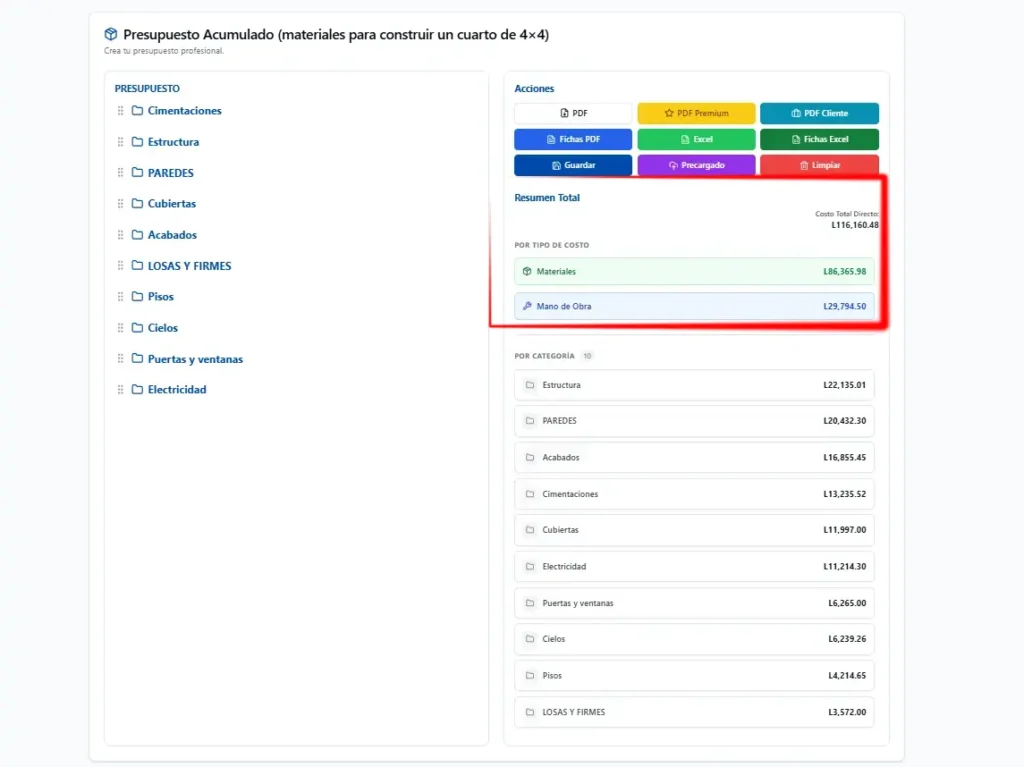The image size is (1024, 767).
Task: Generate the PDF Premium export
Action: click(696, 114)
